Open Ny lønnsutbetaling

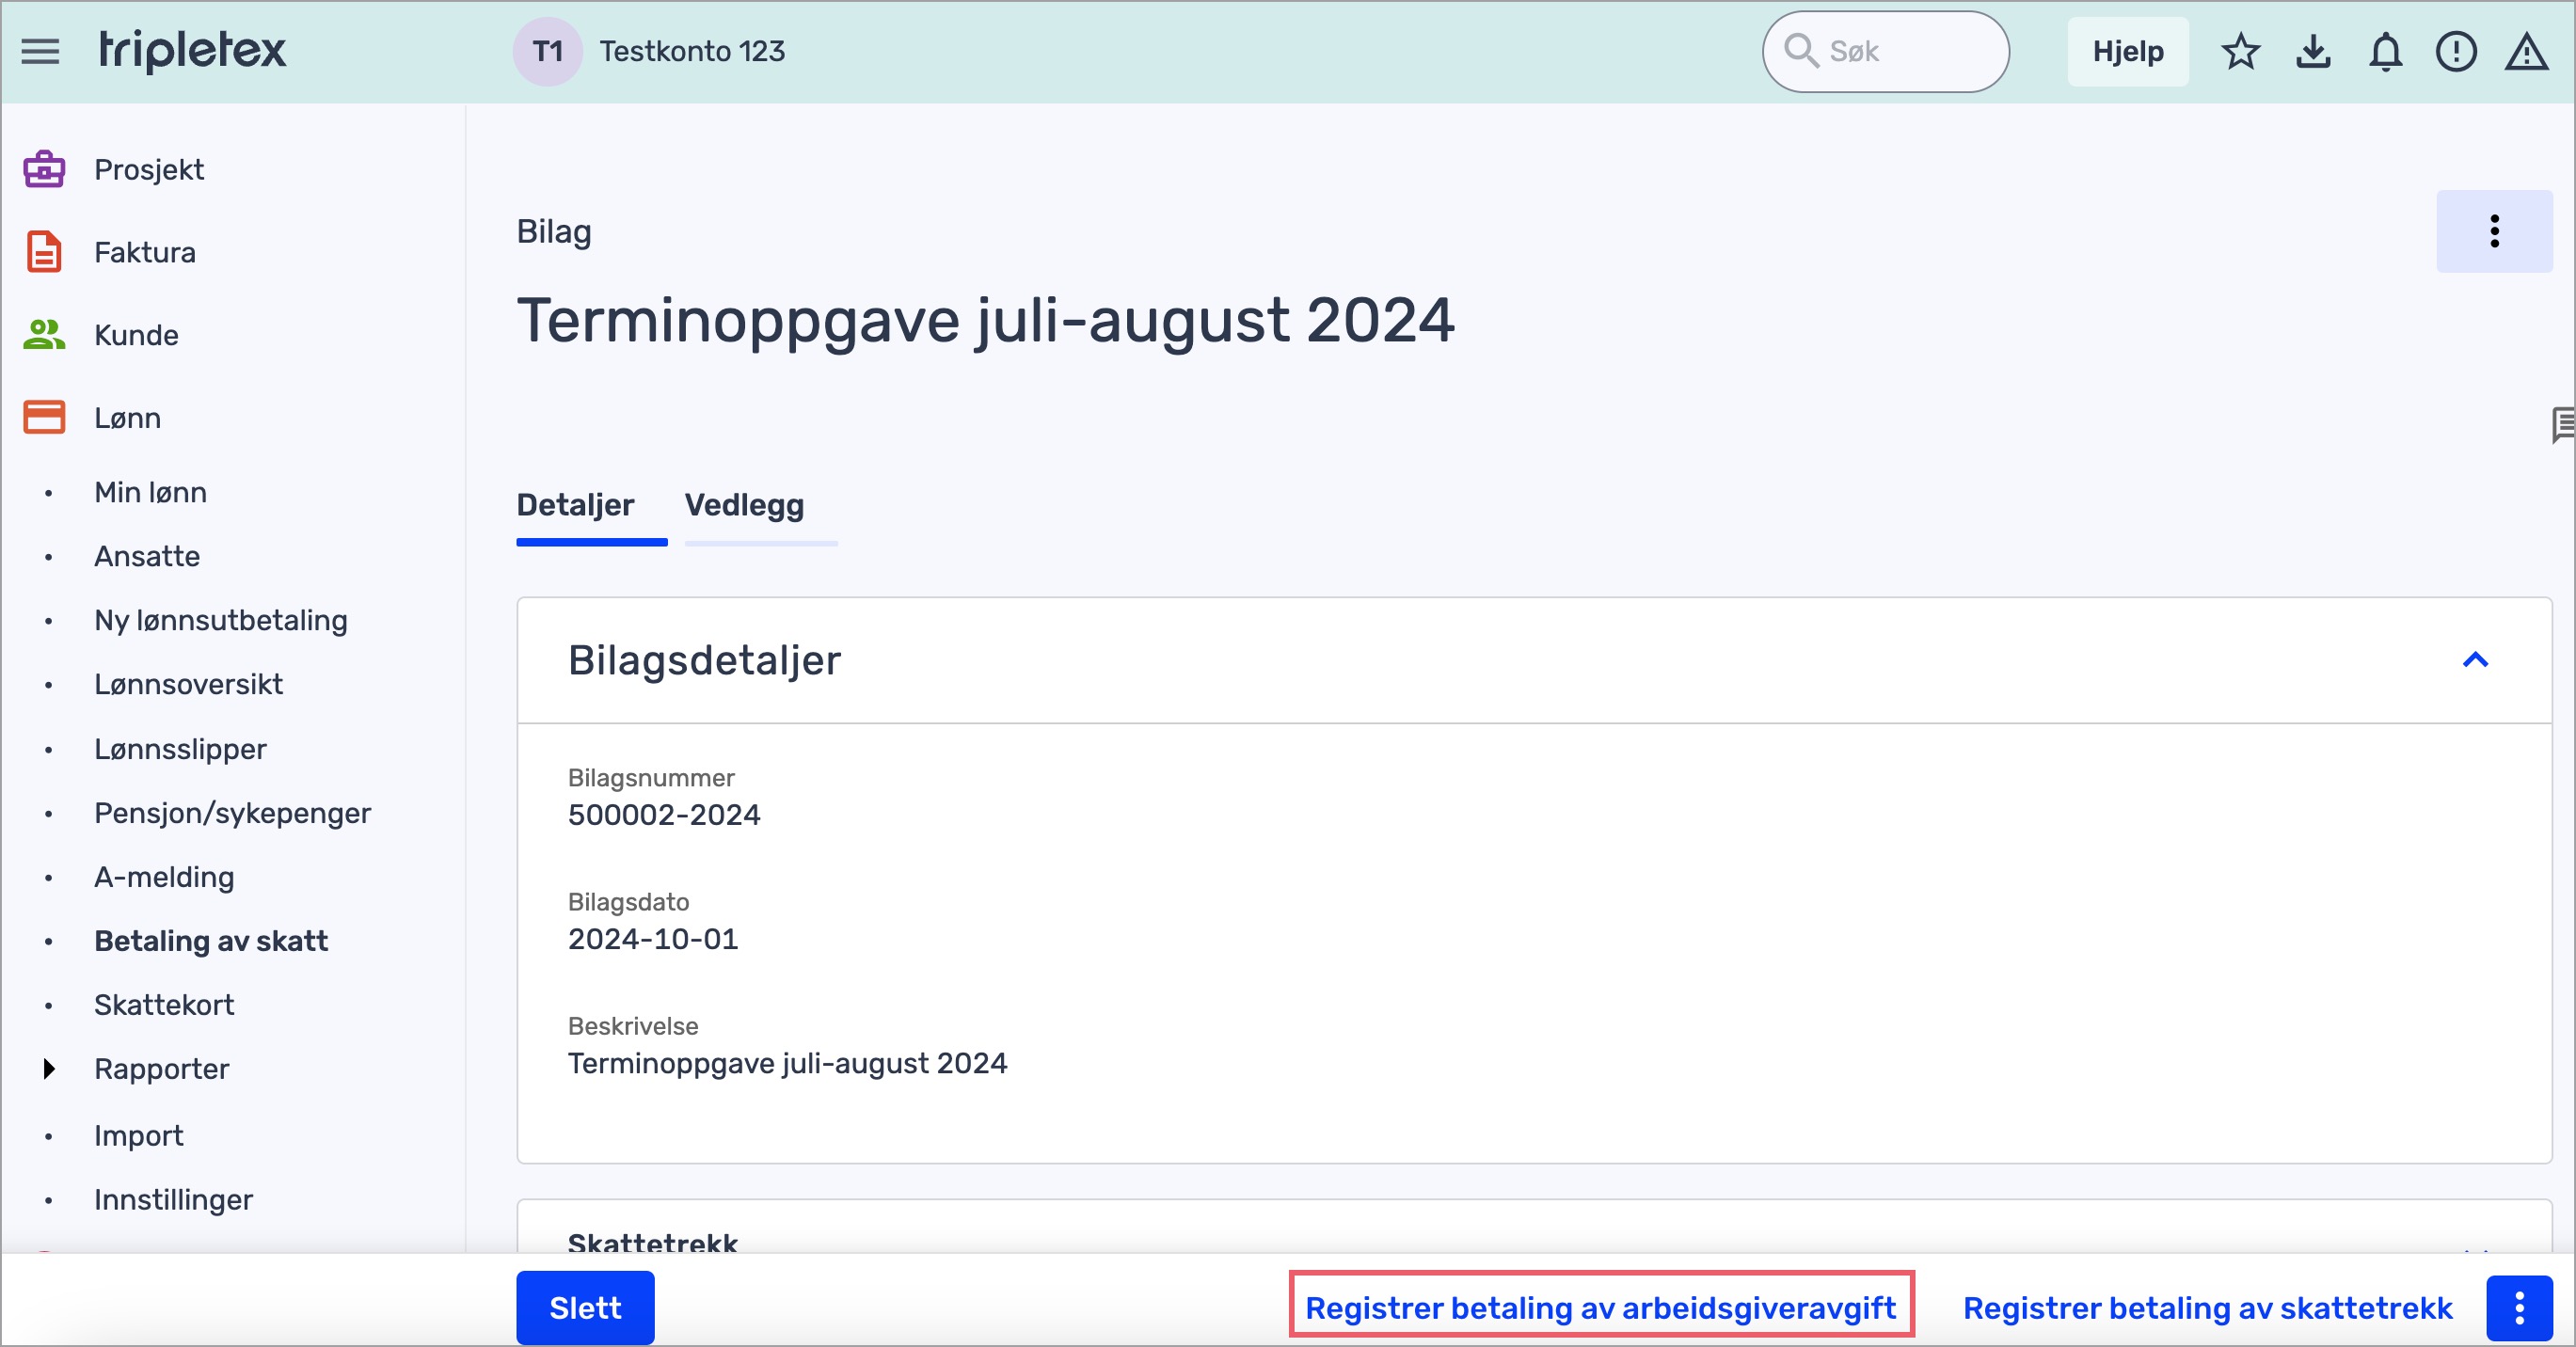[x=221, y=620]
